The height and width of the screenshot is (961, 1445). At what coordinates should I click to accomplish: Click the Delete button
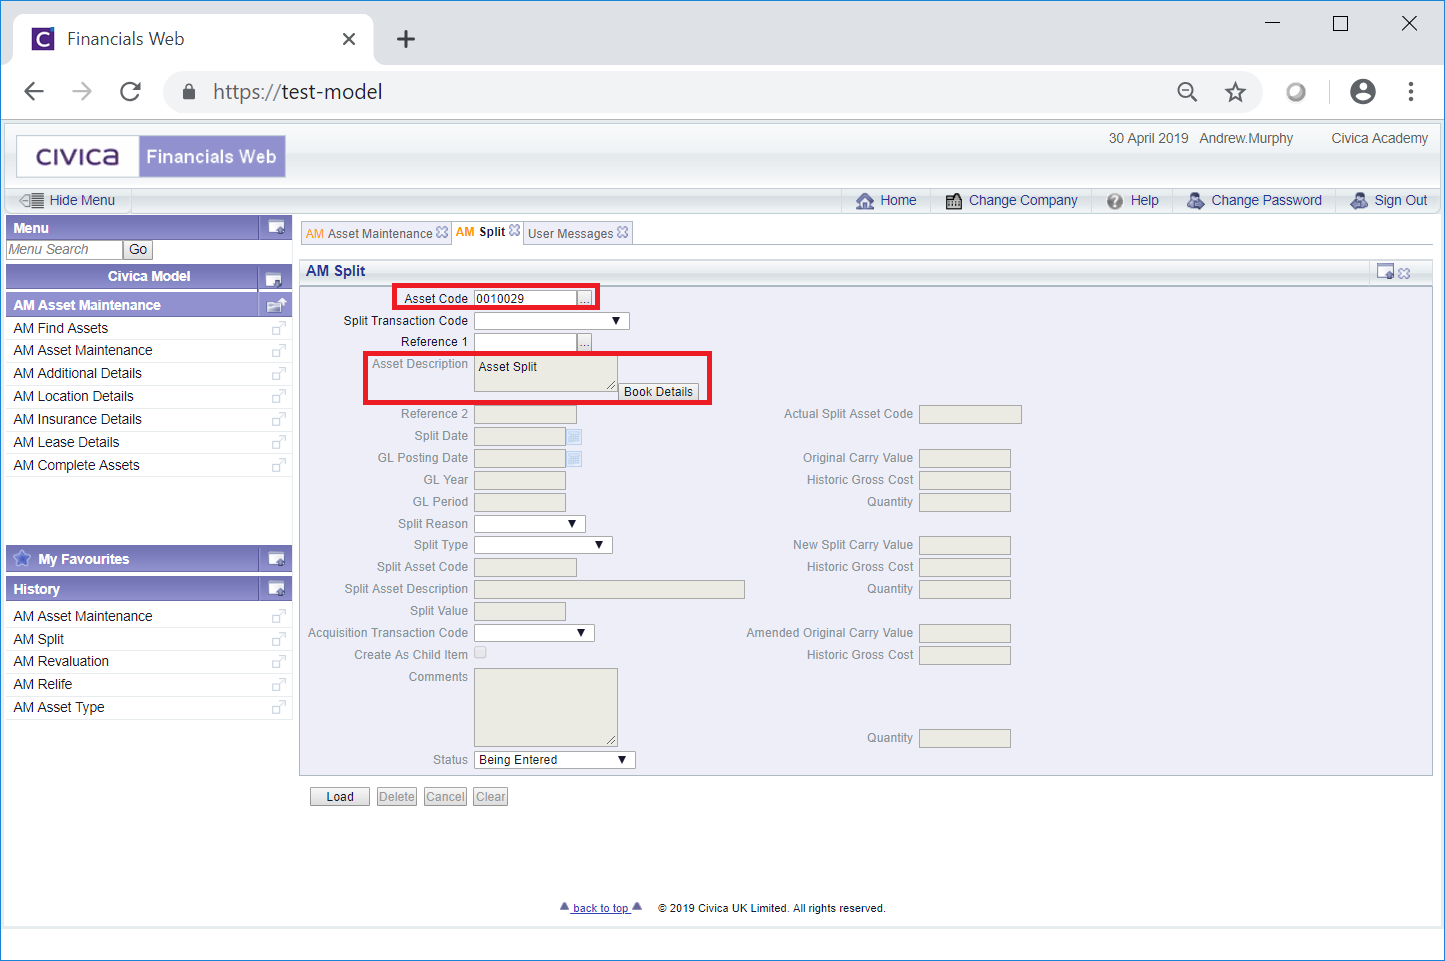(x=397, y=797)
